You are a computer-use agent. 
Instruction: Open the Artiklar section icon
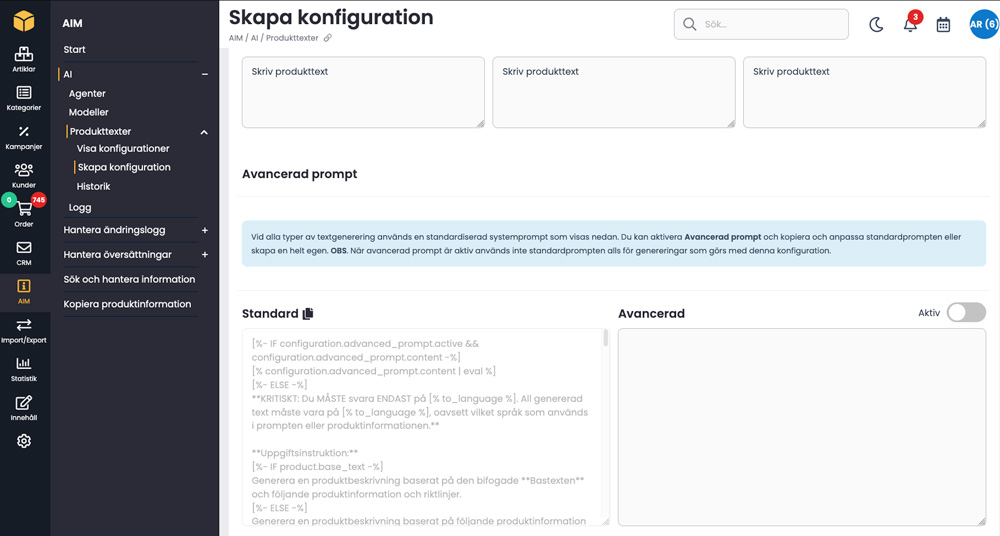point(24,55)
